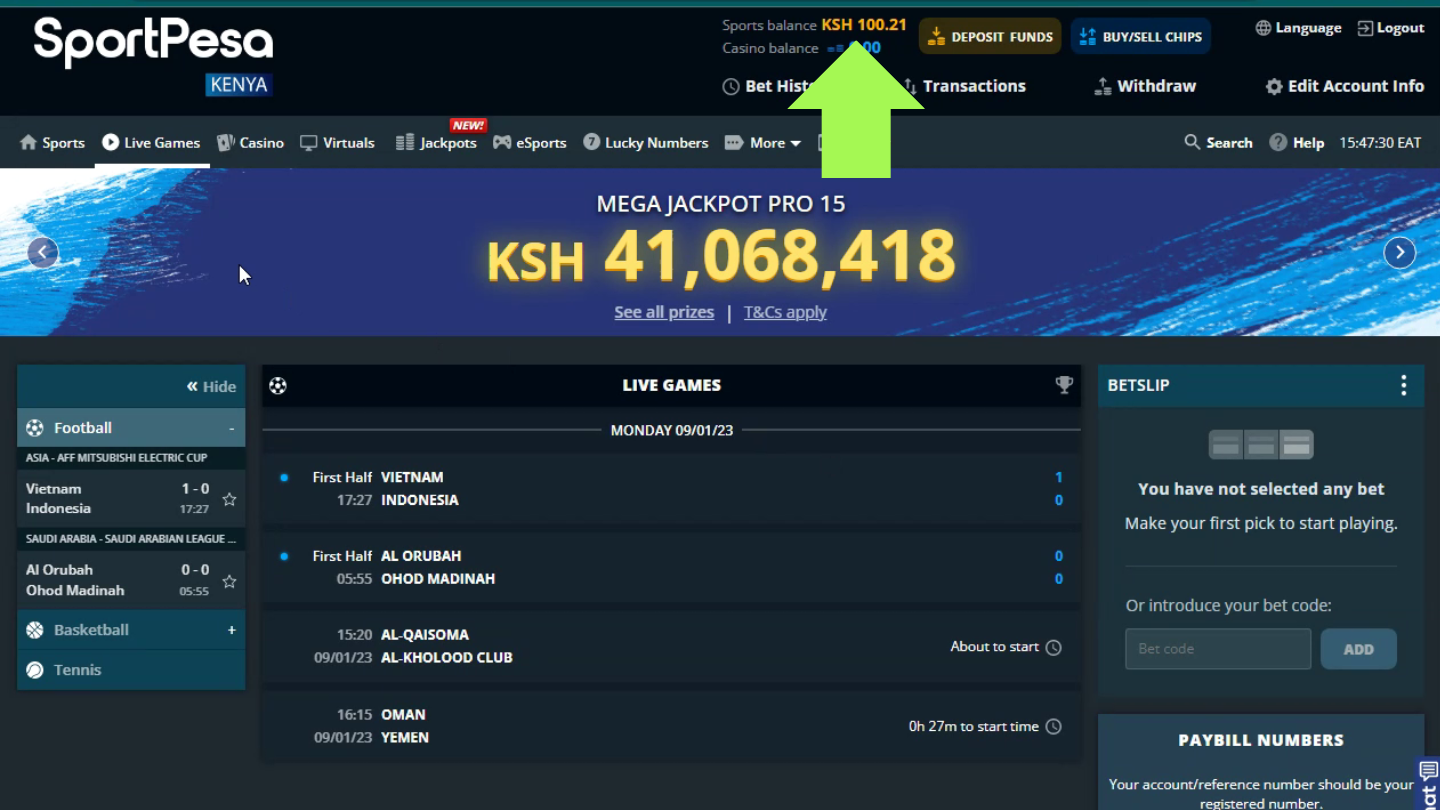Click the Buy/Sell Chips button
1440x810 pixels.
coord(1140,37)
